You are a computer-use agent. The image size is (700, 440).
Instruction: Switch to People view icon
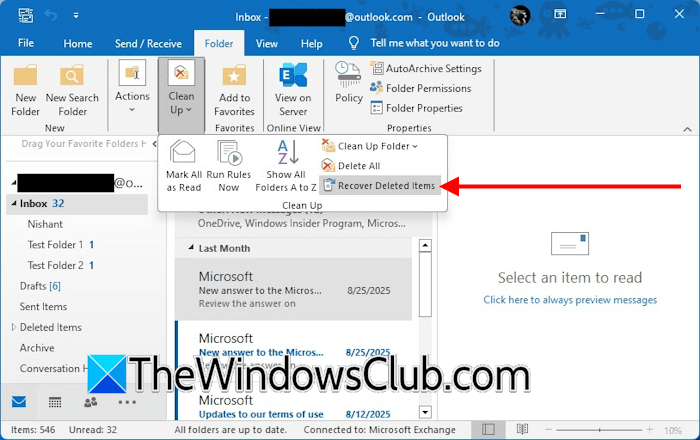(x=91, y=402)
